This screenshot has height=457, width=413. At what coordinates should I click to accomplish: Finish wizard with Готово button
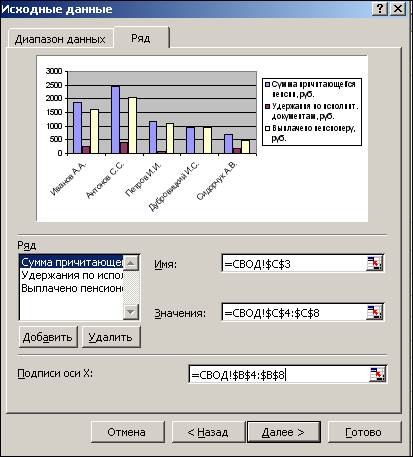[x=364, y=432]
